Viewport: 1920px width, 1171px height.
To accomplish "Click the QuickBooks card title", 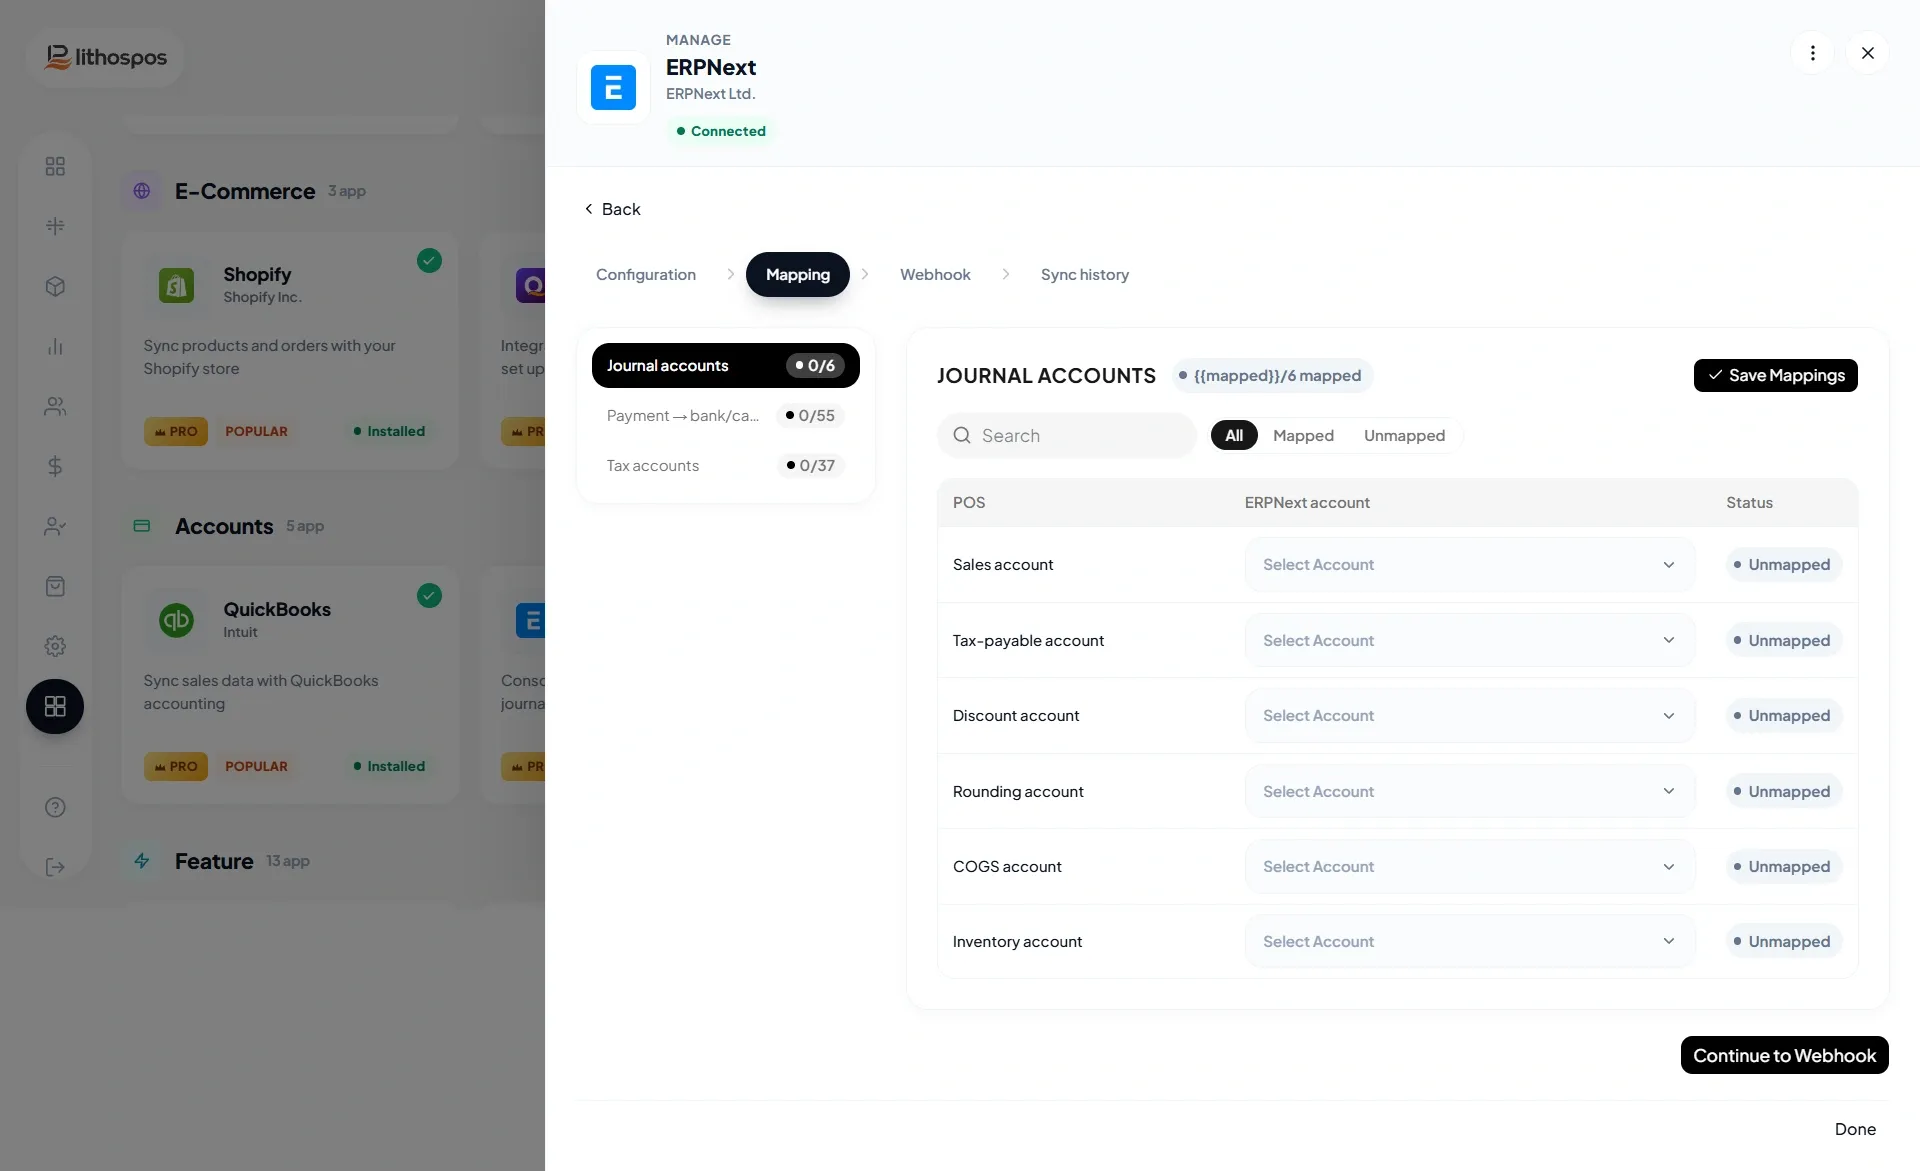I will (x=277, y=610).
